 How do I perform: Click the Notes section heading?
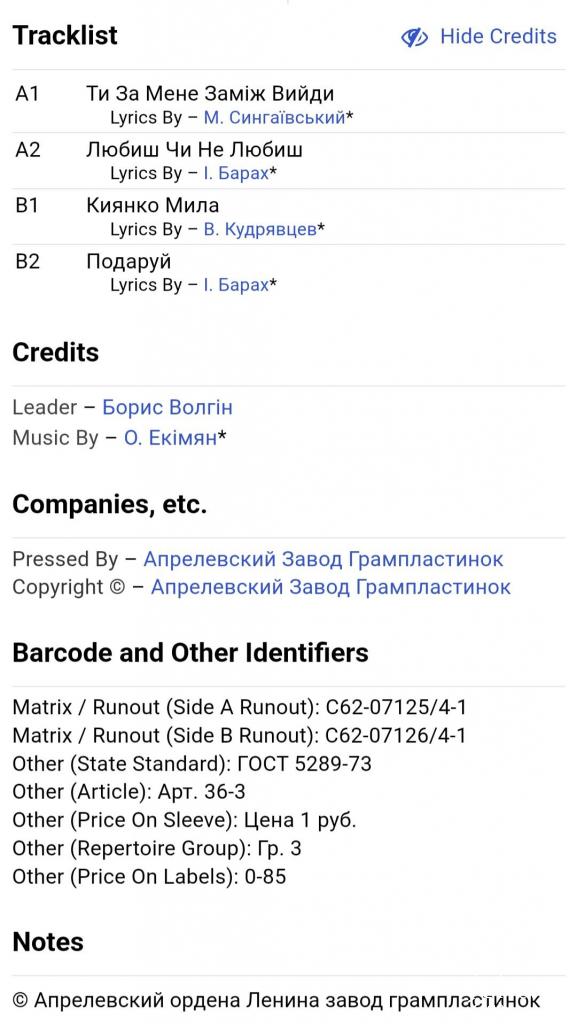tap(48, 942)
